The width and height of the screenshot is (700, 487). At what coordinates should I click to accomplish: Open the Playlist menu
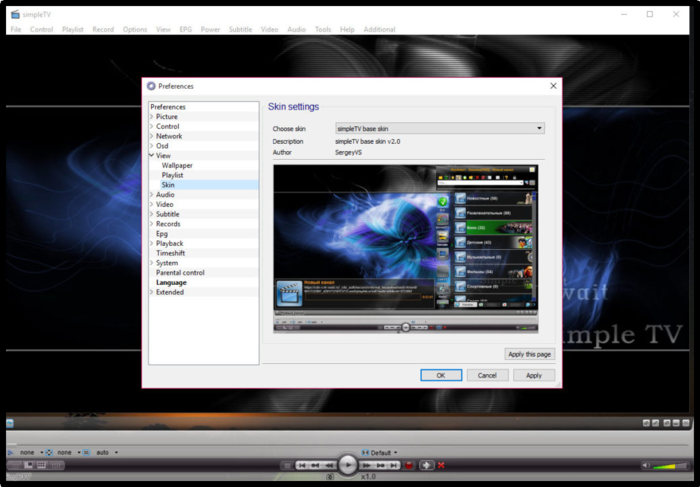click(73, 29)
